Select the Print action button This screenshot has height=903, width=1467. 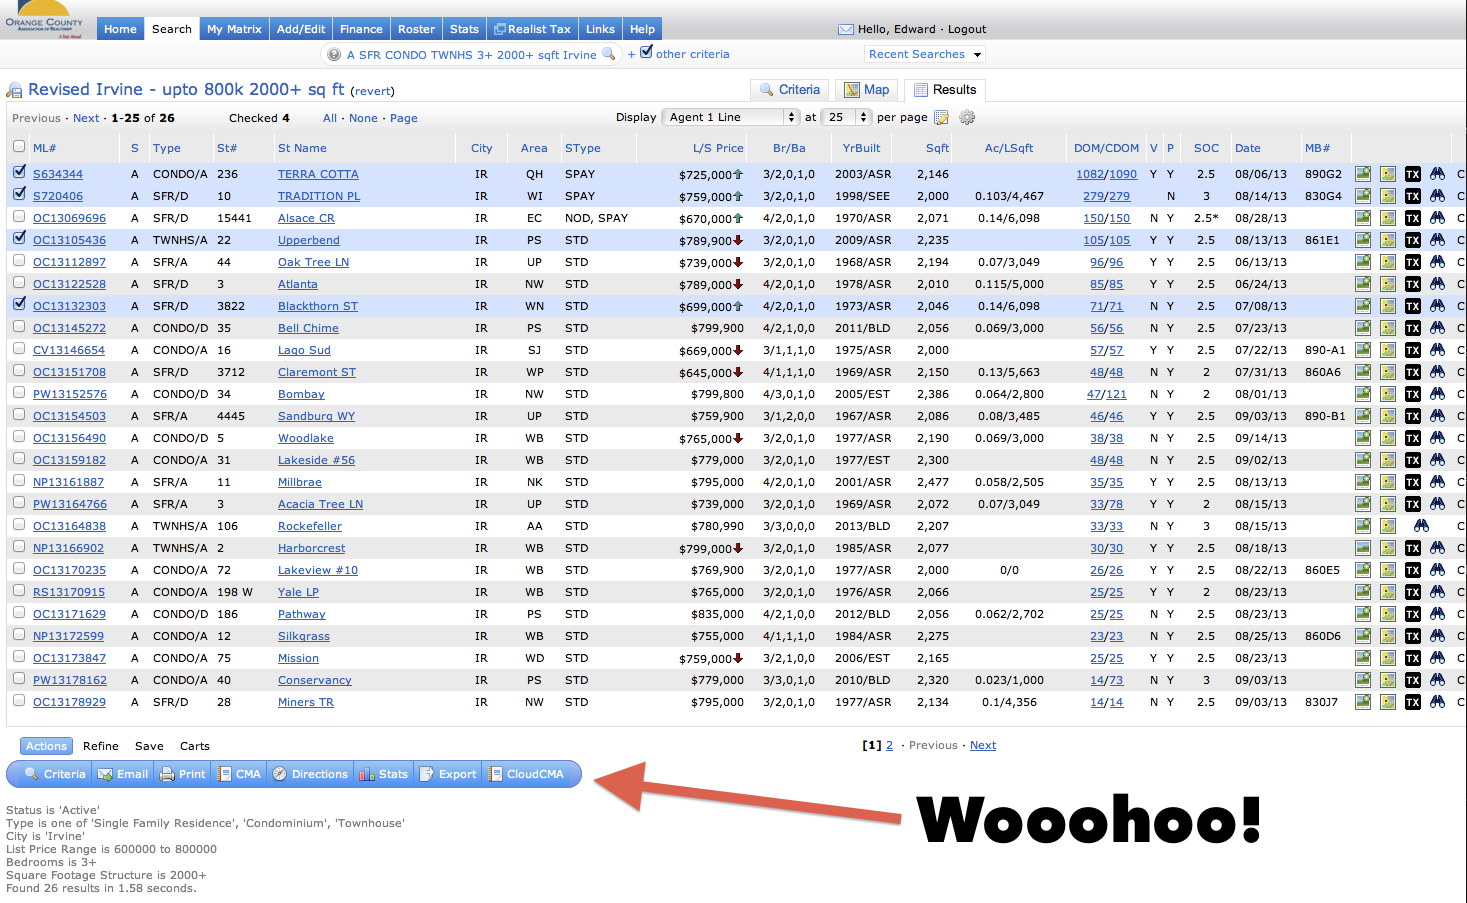[183, 773]
